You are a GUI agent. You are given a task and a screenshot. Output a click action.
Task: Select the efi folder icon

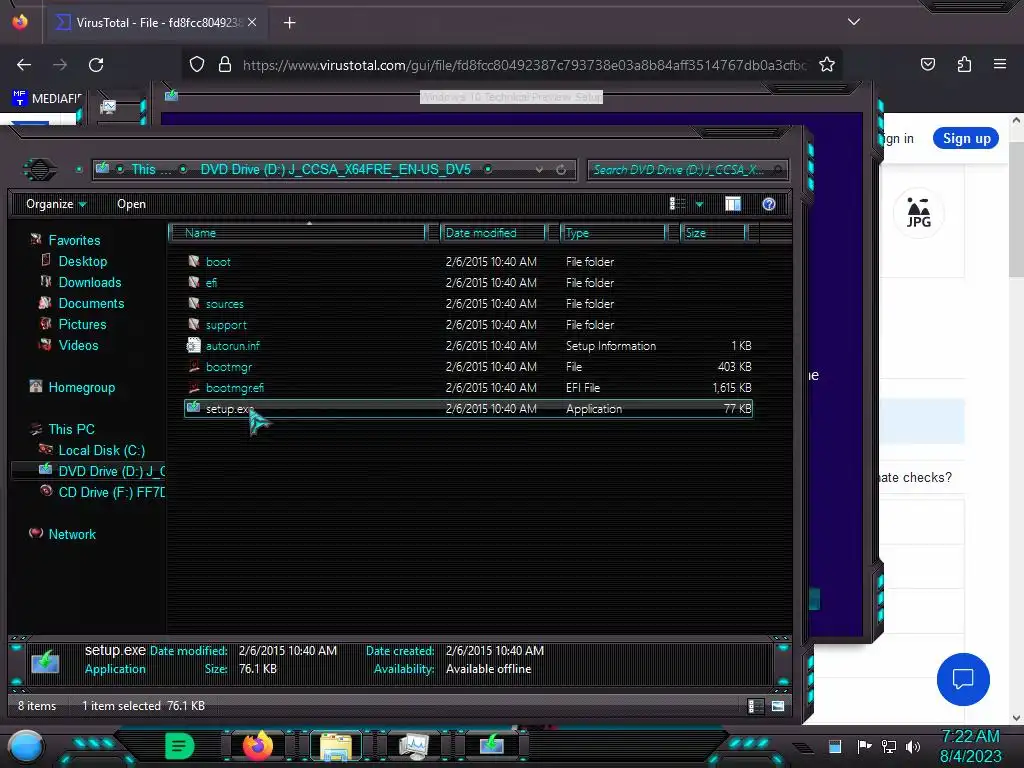pyautogui.click(x=194, y=282)
